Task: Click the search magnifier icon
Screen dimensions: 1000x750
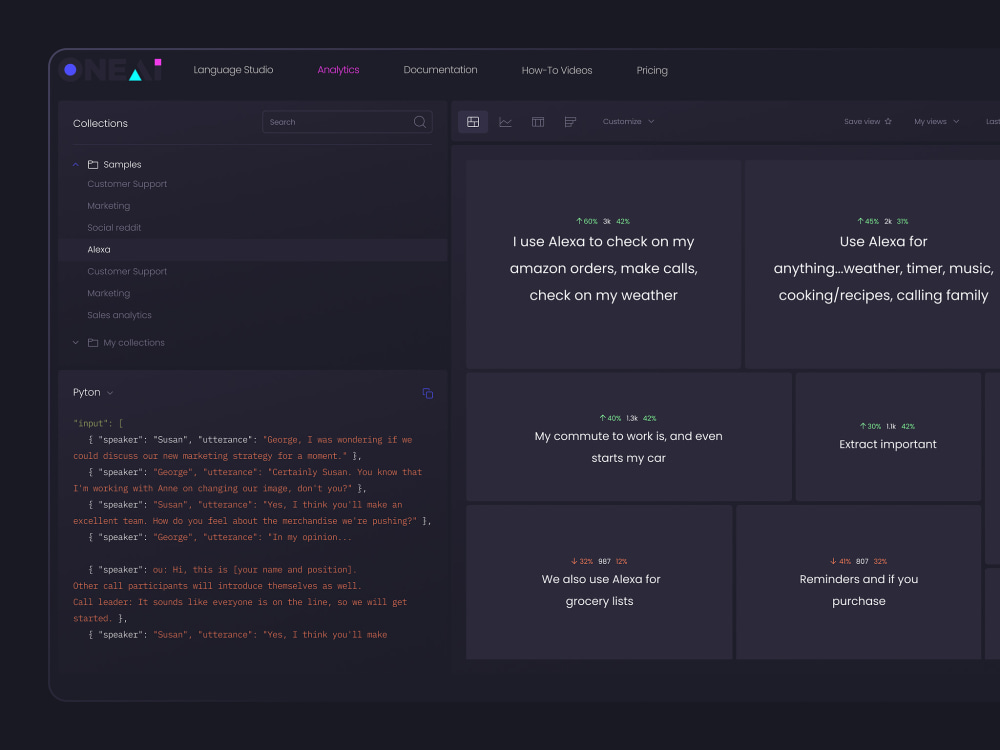Action: click(420, 122)
